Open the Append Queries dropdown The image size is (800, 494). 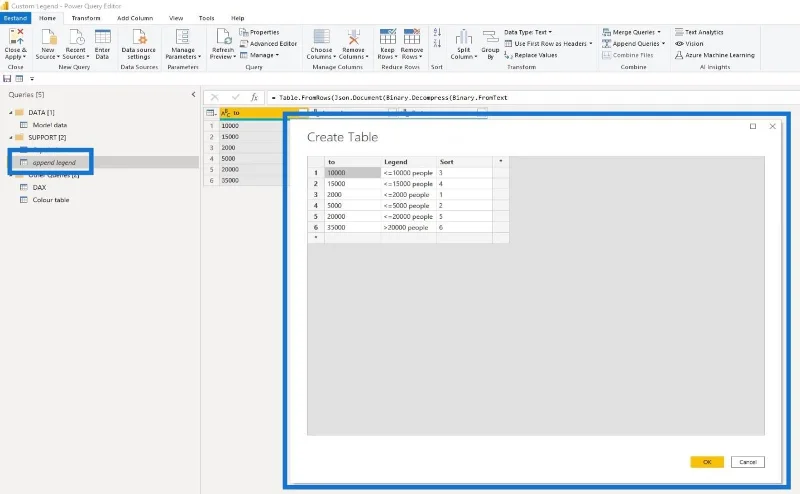coord(634,44)
